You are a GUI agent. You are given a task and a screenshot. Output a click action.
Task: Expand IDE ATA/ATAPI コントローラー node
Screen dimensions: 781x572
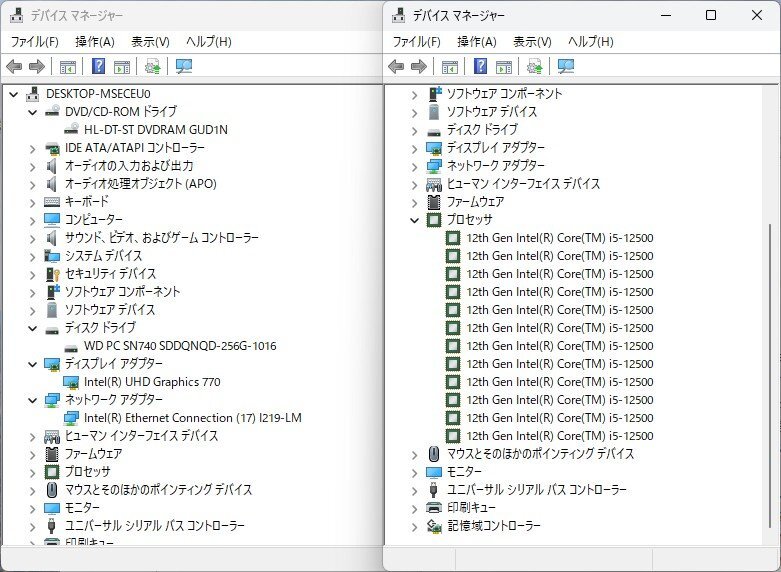click(x=33, y=148)
